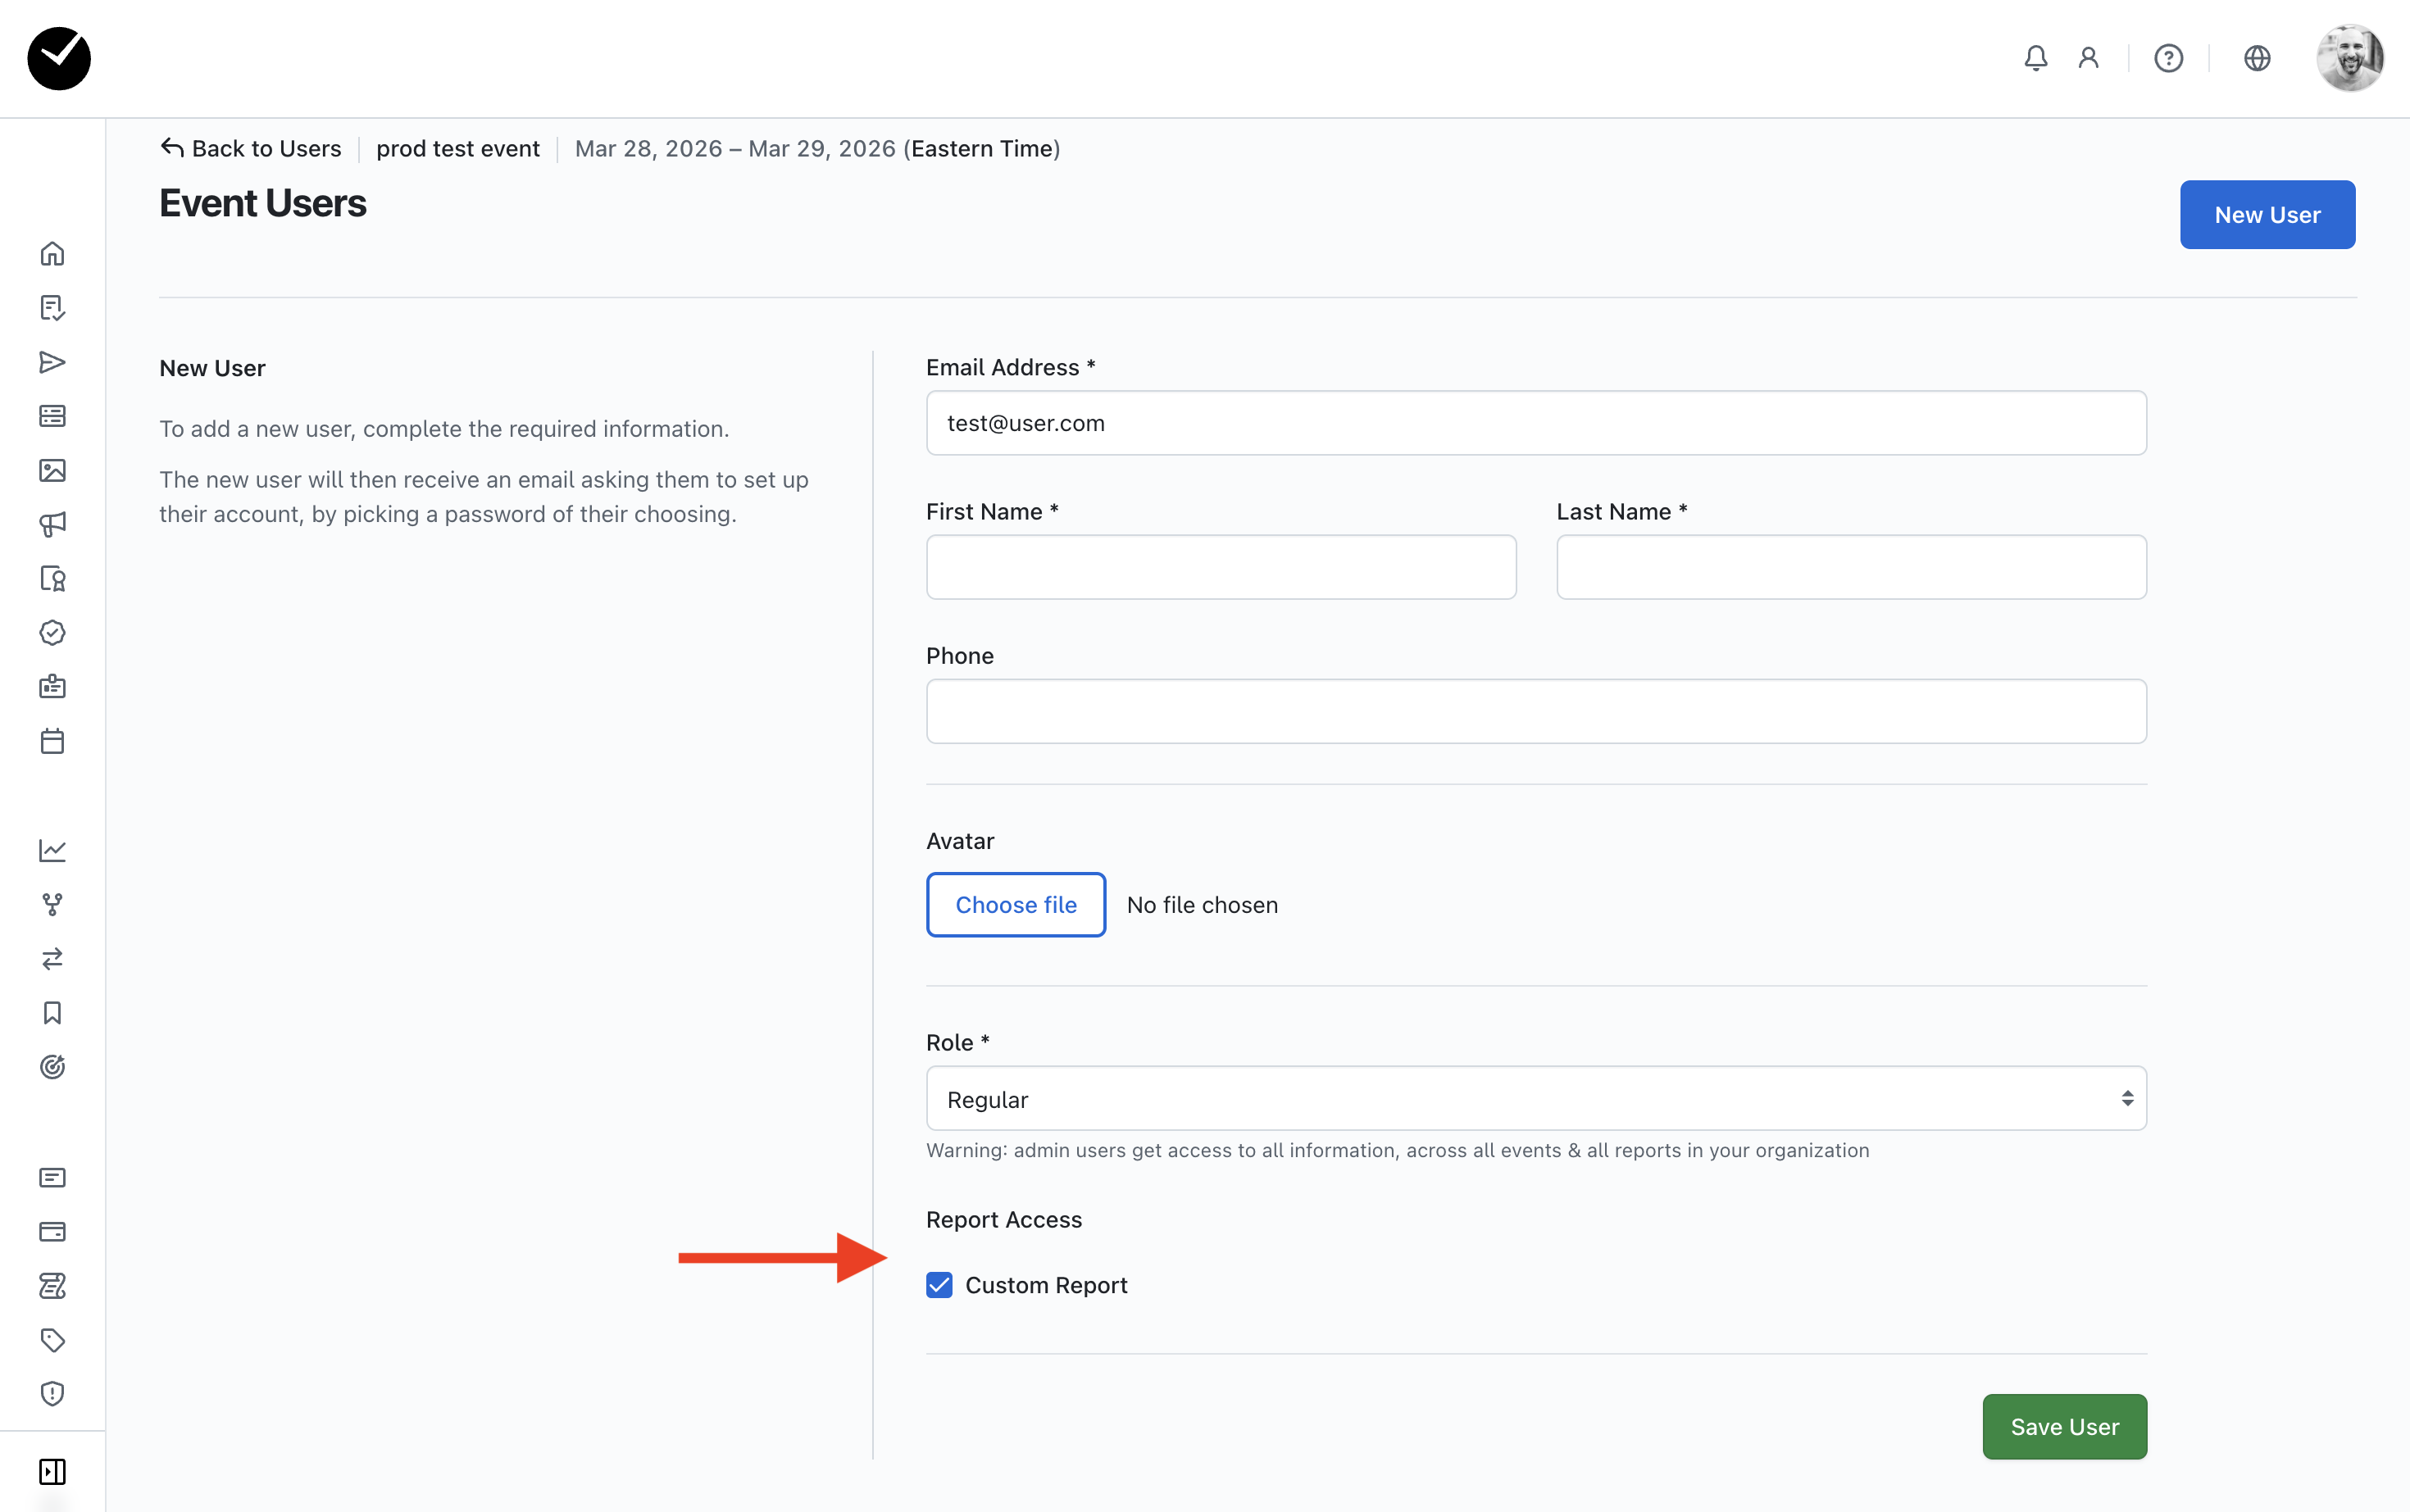
Task: Open the help question mark icon
Action: [2168, 58]
